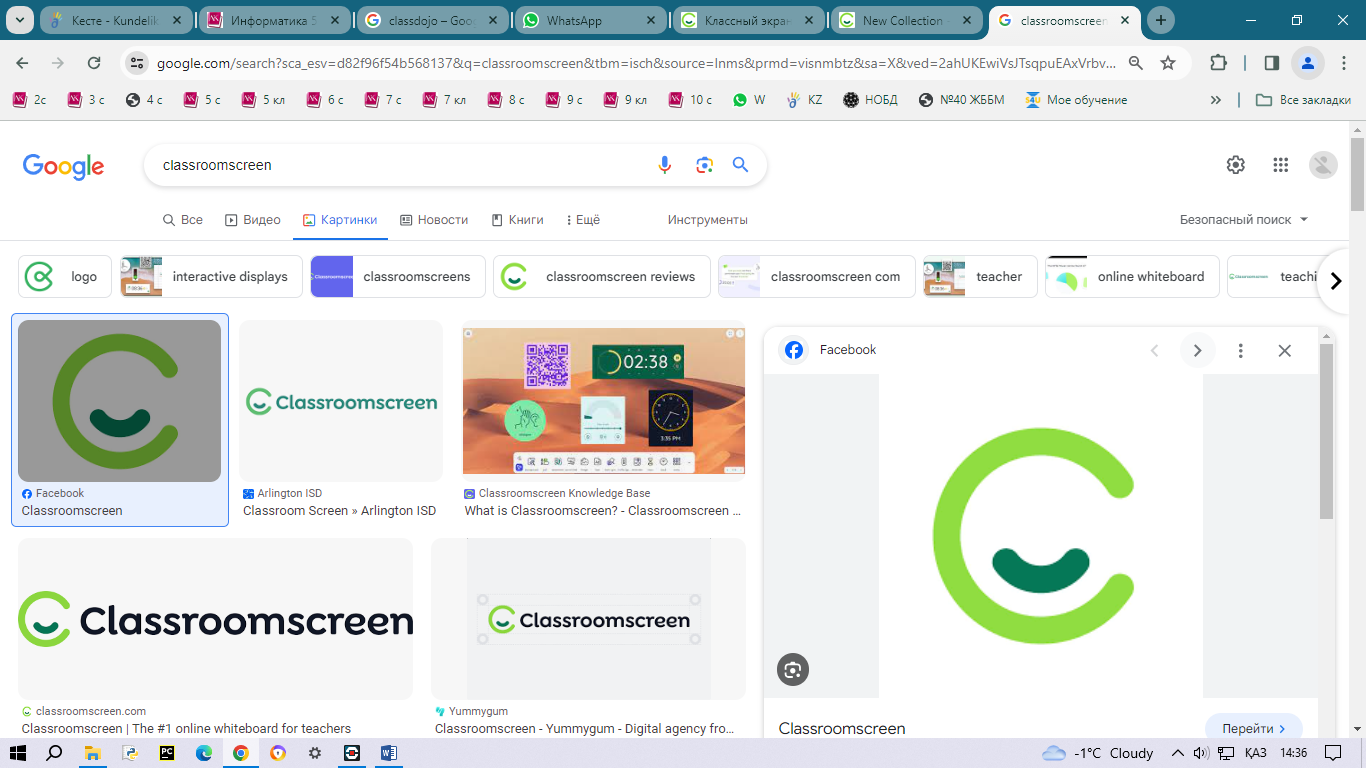Open the №40 ЖББМ bookmark
This screenshot has height=768, width=1366.
[x=961, y=100]
